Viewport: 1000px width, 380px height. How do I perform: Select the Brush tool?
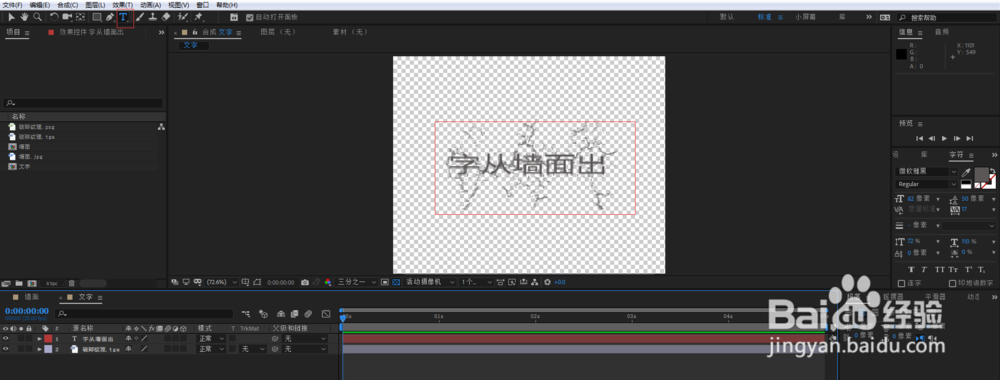point(140,17)
